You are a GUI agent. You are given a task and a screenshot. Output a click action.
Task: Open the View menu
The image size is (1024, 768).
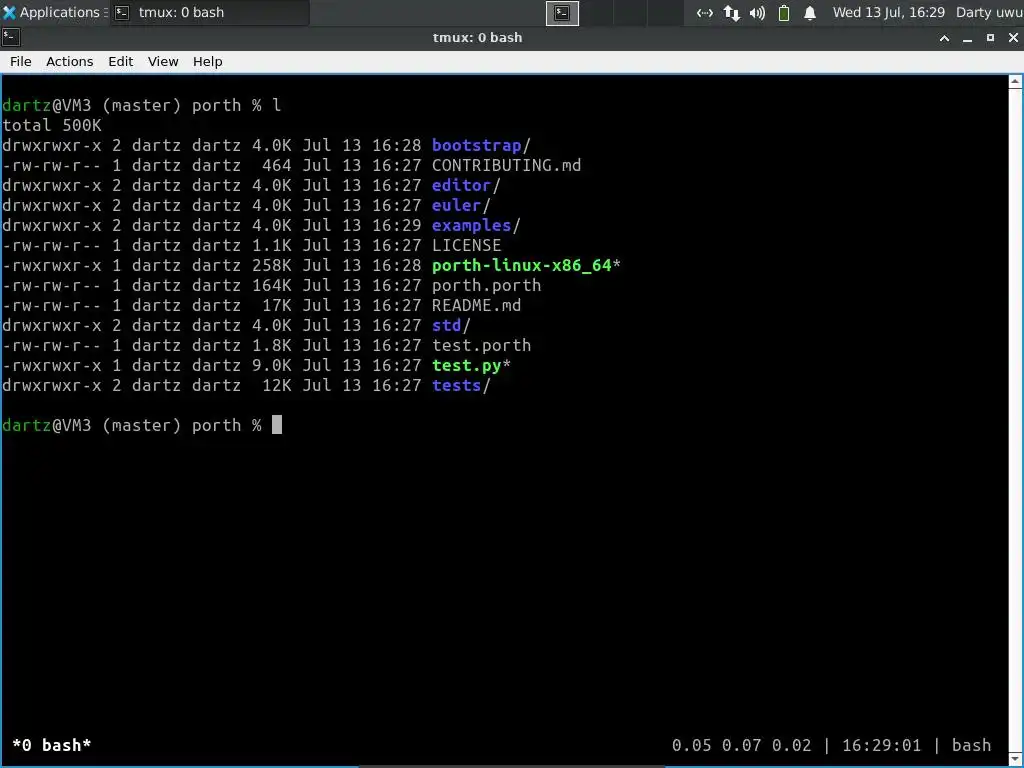(x=163, y=61)
